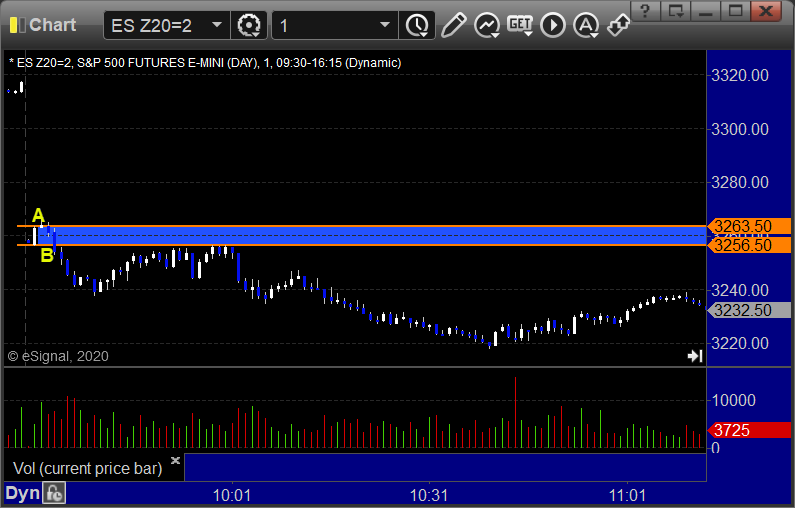Viewport: 795px width, 508px height.
Task: Click the 10000 volume axis label
Action: coord(733,401)
